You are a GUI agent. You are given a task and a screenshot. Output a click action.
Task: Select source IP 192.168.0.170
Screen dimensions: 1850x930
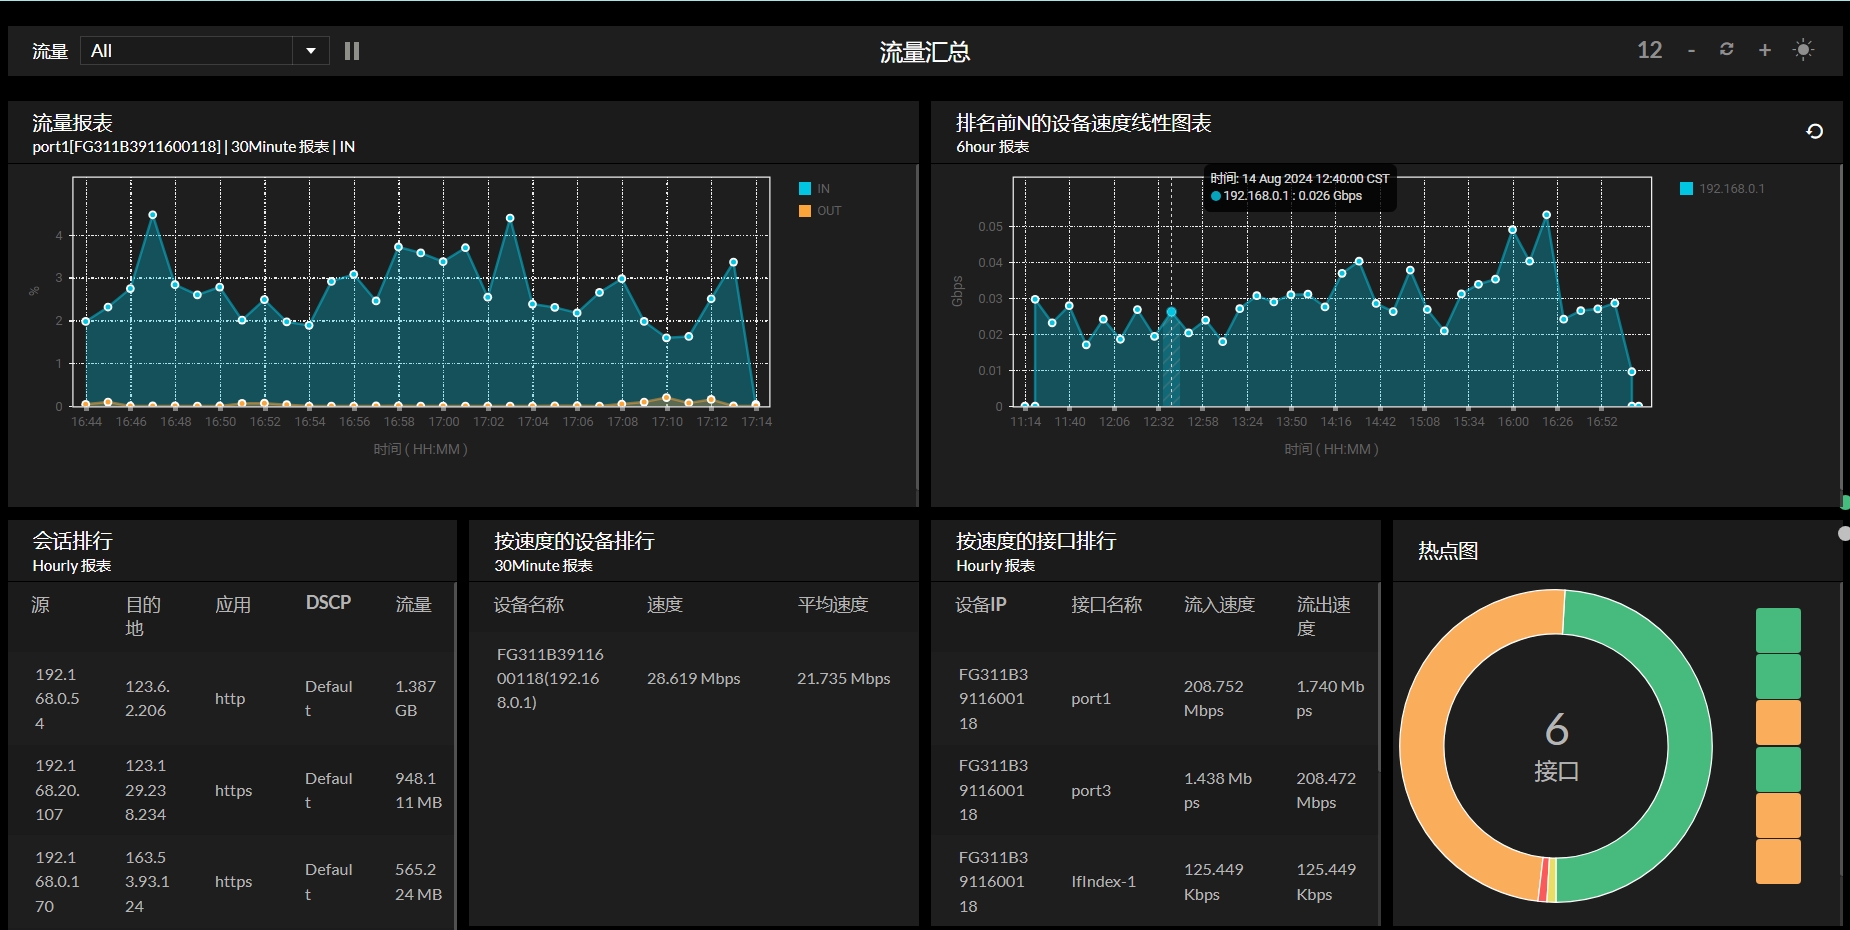(57, 881)
